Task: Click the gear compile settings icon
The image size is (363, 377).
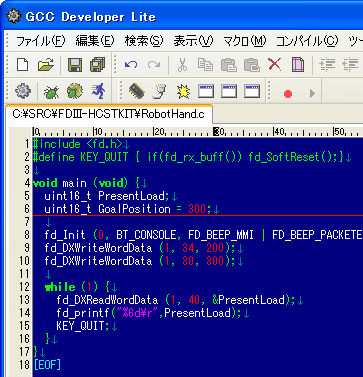Action: 23,91
